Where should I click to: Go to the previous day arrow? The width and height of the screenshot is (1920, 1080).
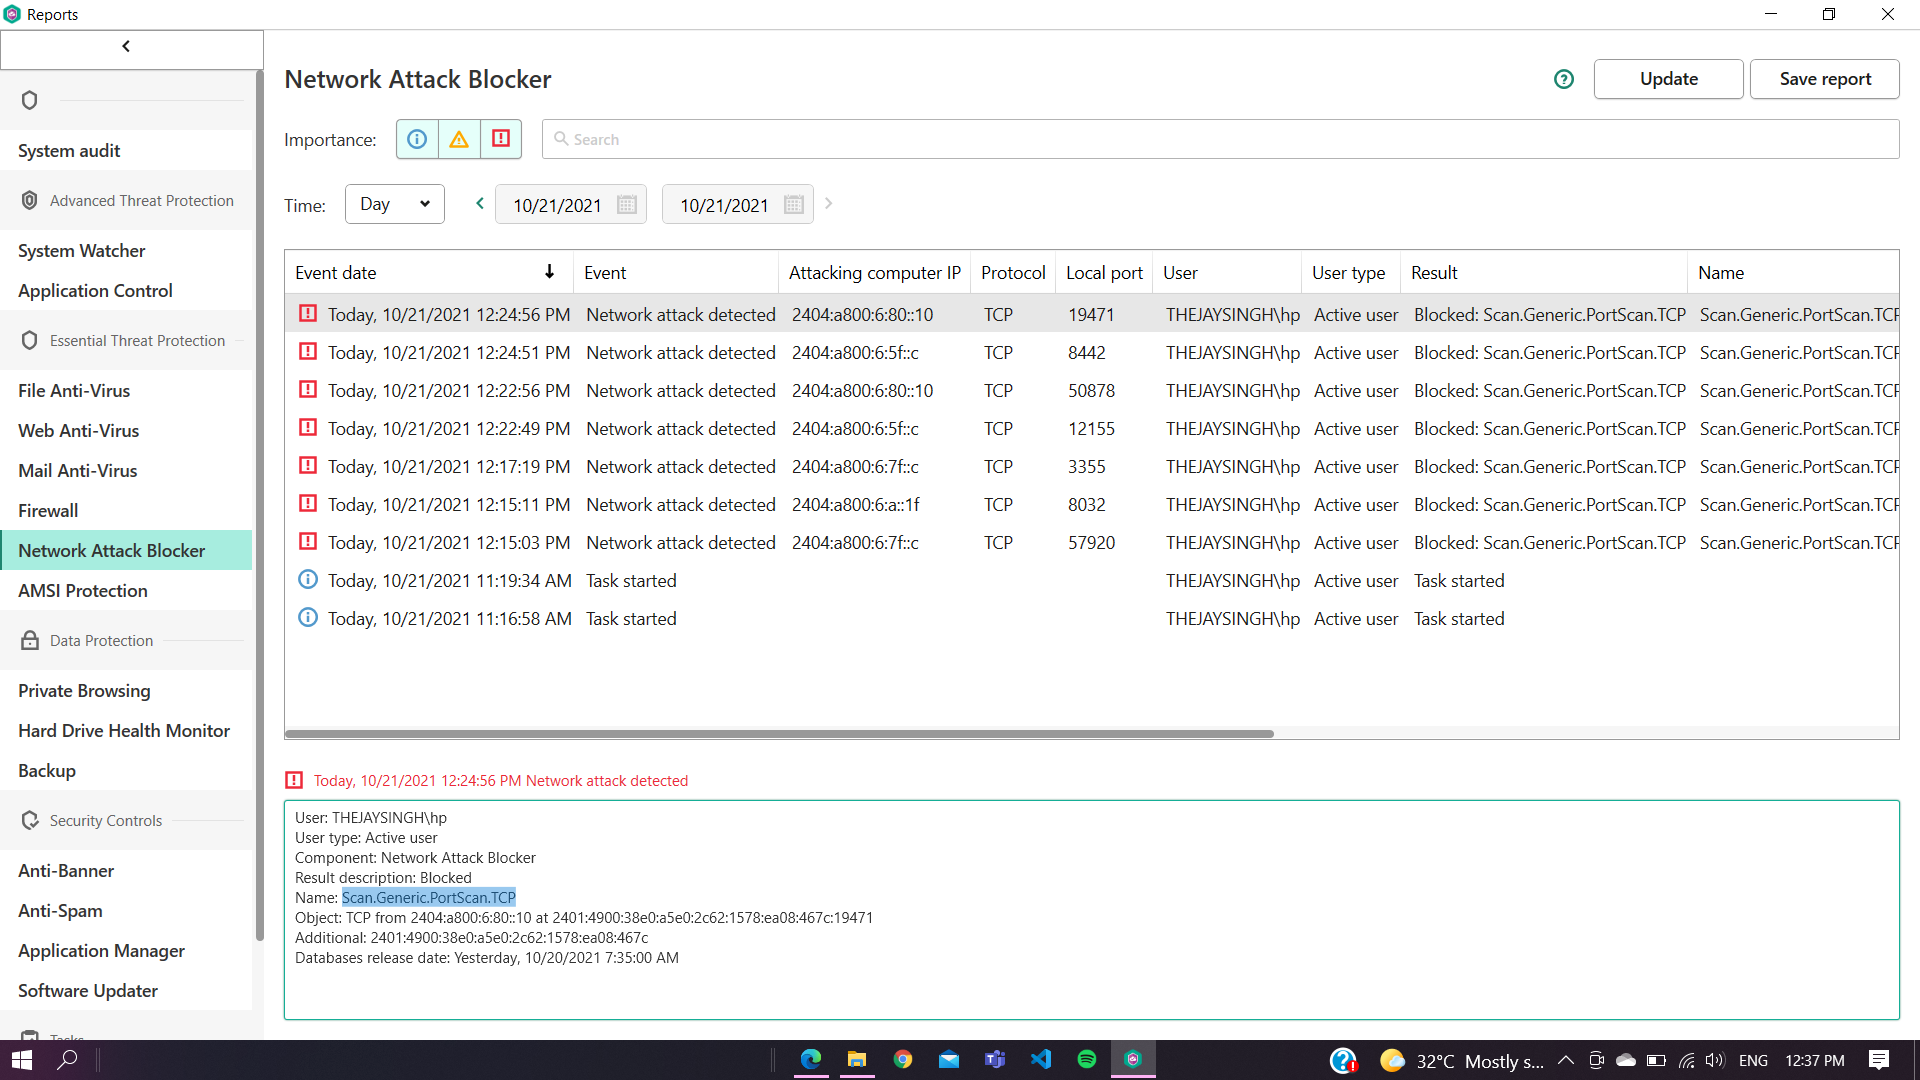click(480, 204)
